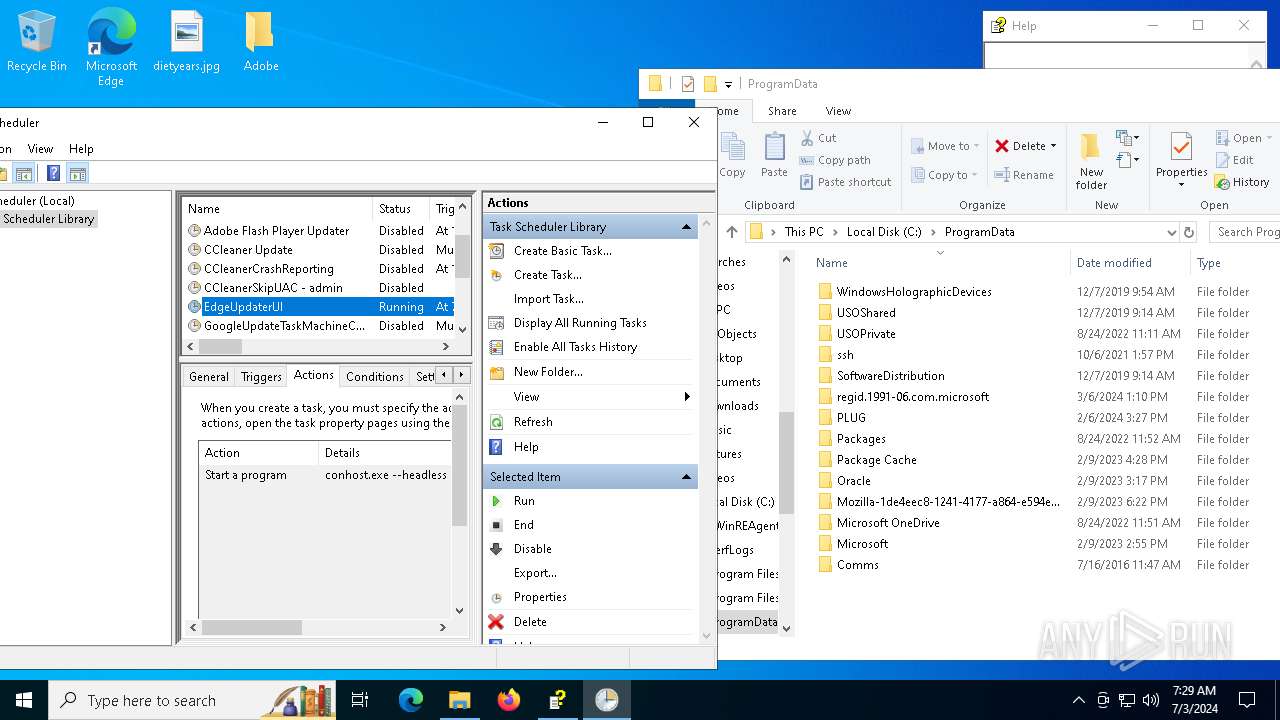The image size is (1280, 720).
Task: Open the General tab
Action: tap(209, 377)
